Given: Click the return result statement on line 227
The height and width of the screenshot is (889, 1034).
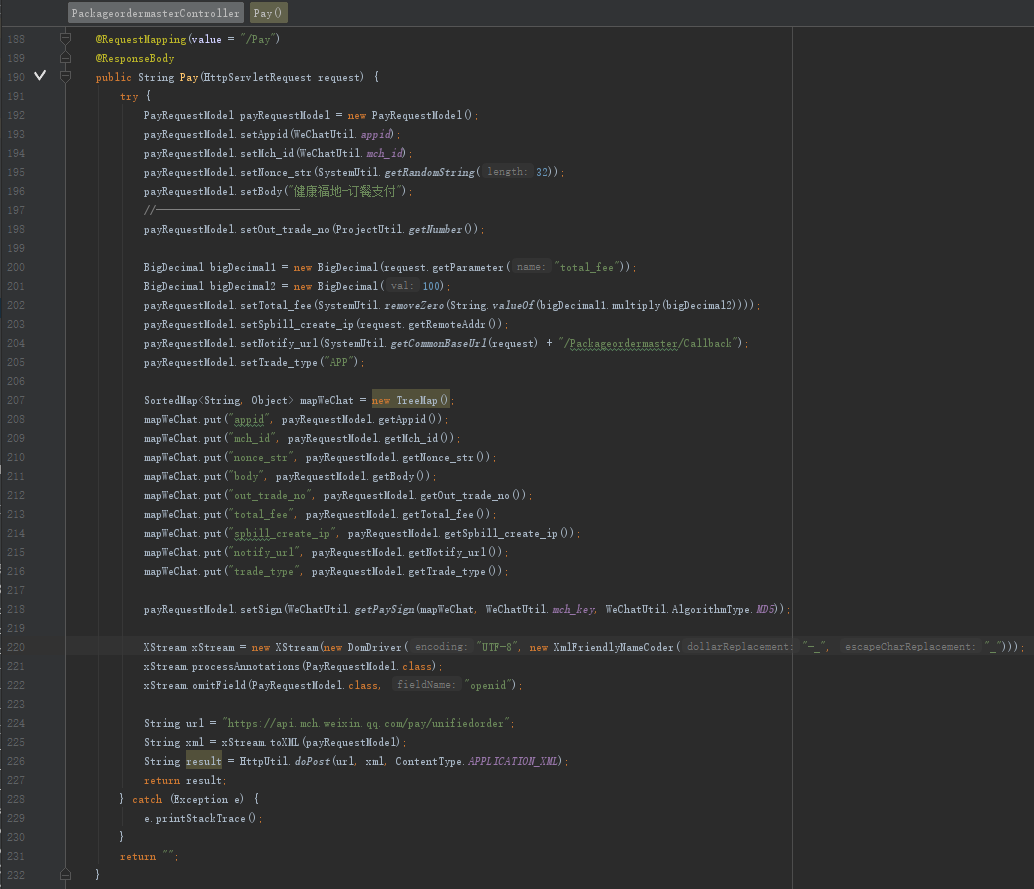Looking at the screenshot, I should coord(185,781).
